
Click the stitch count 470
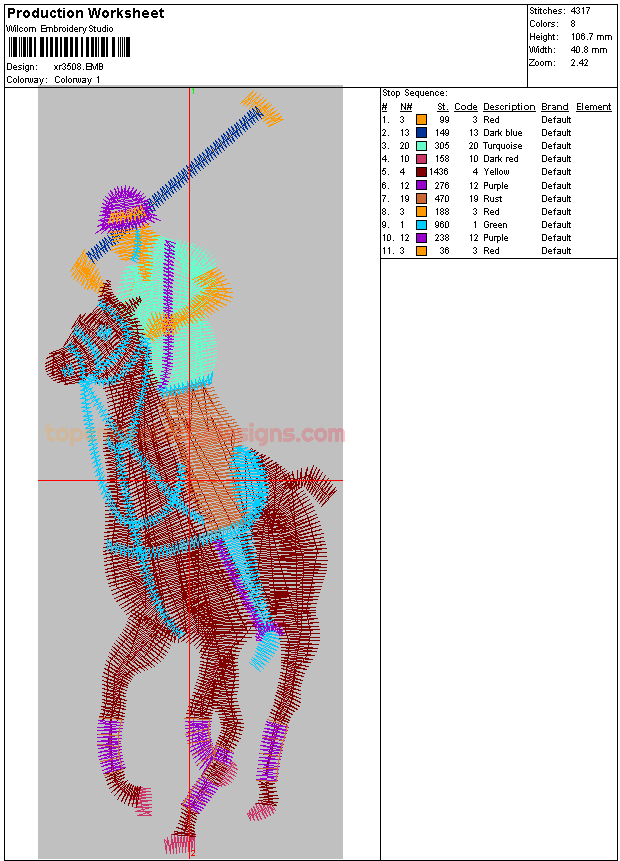click(442, 199)
